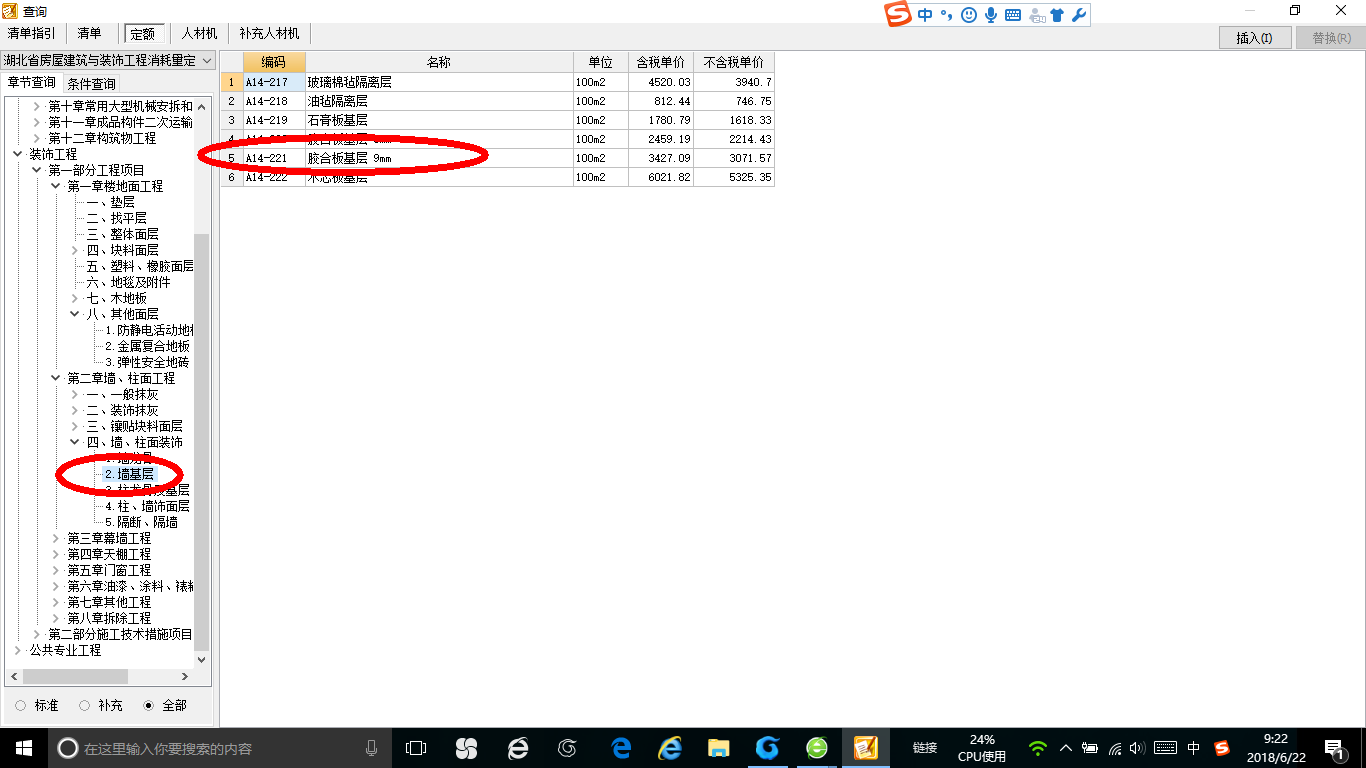This screenshot has height=768, width=1366.
Task: Open the Microsoft Edge taskbar icon
Action: tap(622, 748)
